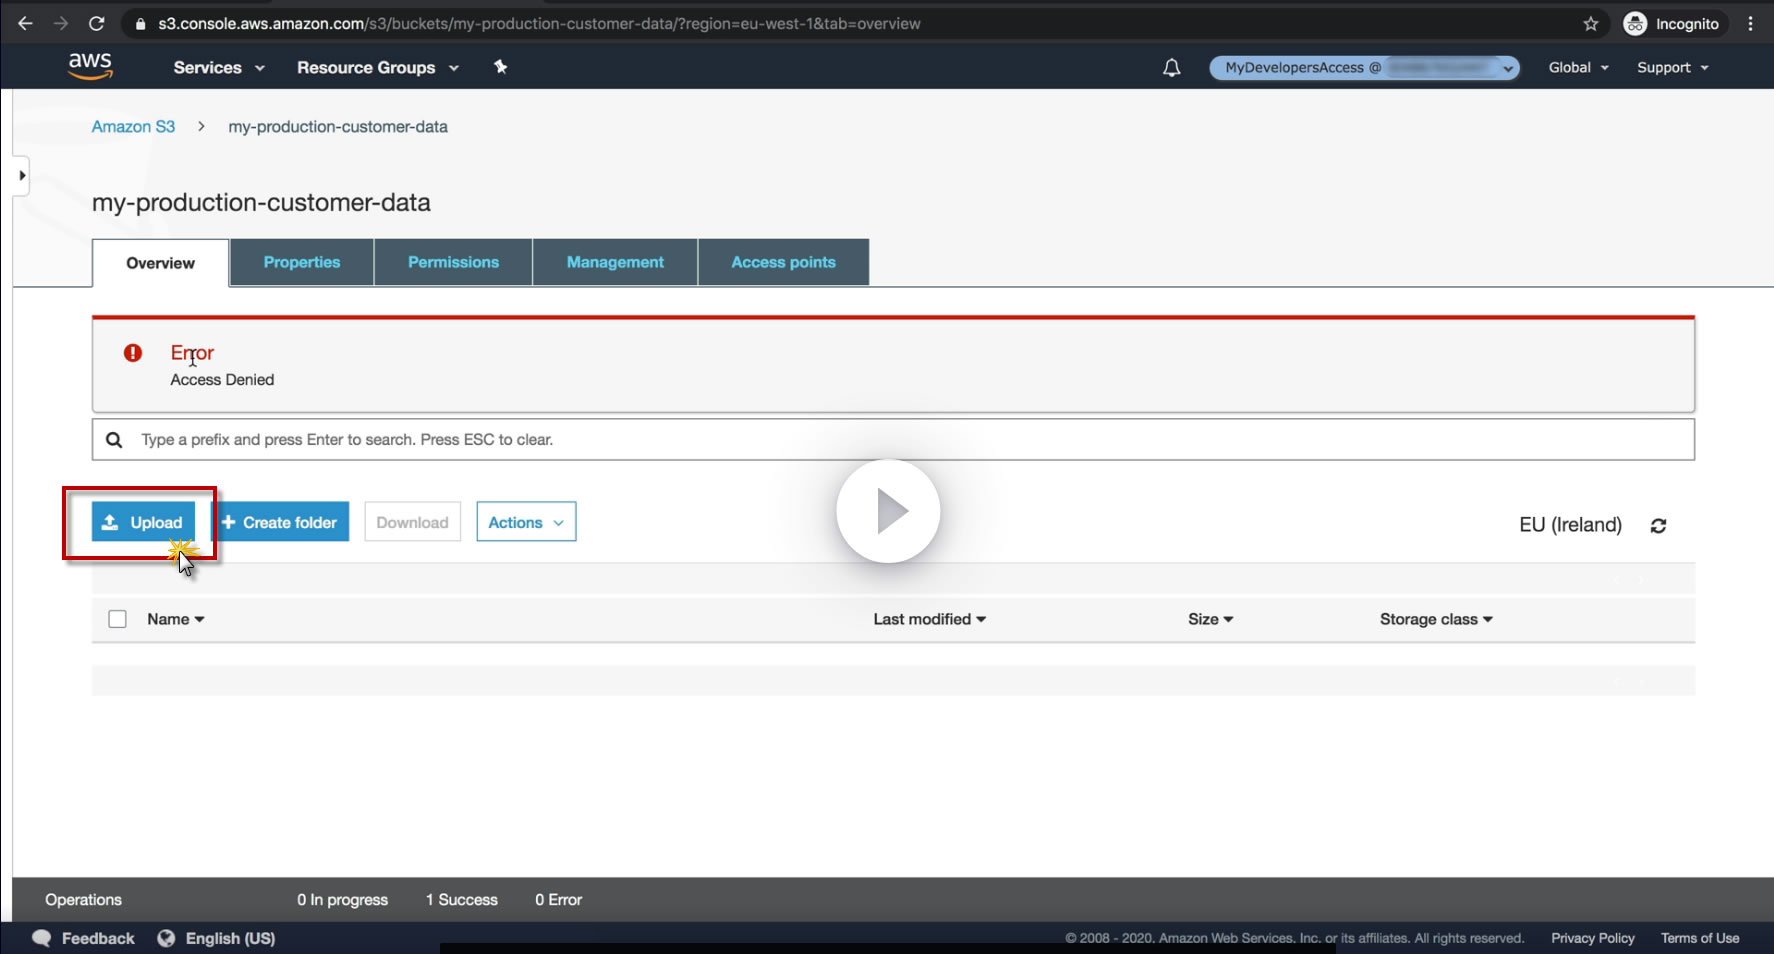
Task: Sort objects by Last modified column
Action: (930, 619)
